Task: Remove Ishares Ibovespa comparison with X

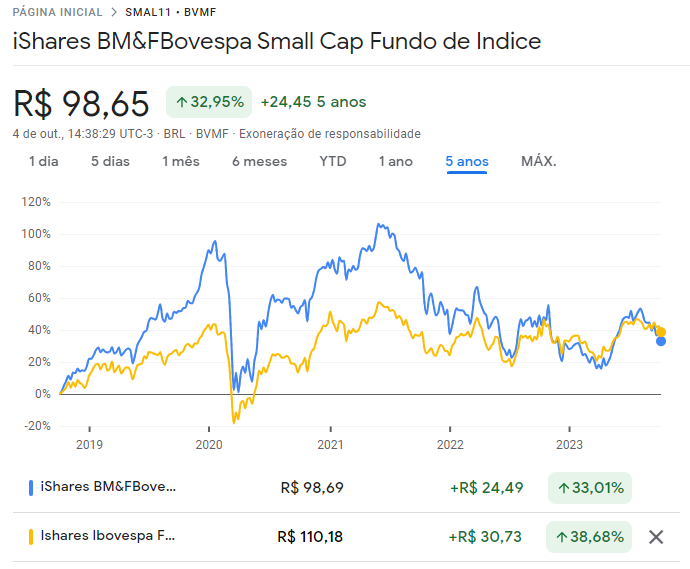Action: (x=656, y=537)
